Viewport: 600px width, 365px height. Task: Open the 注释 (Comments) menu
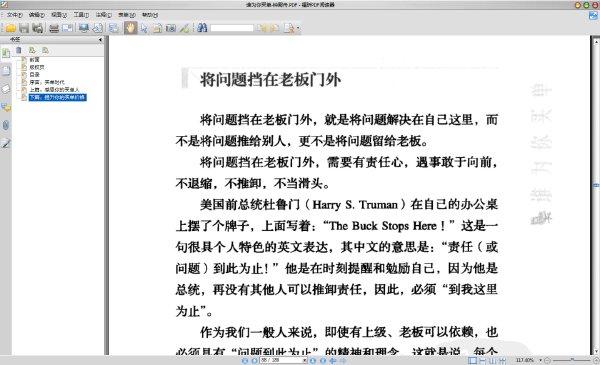[x=104, y=15]
